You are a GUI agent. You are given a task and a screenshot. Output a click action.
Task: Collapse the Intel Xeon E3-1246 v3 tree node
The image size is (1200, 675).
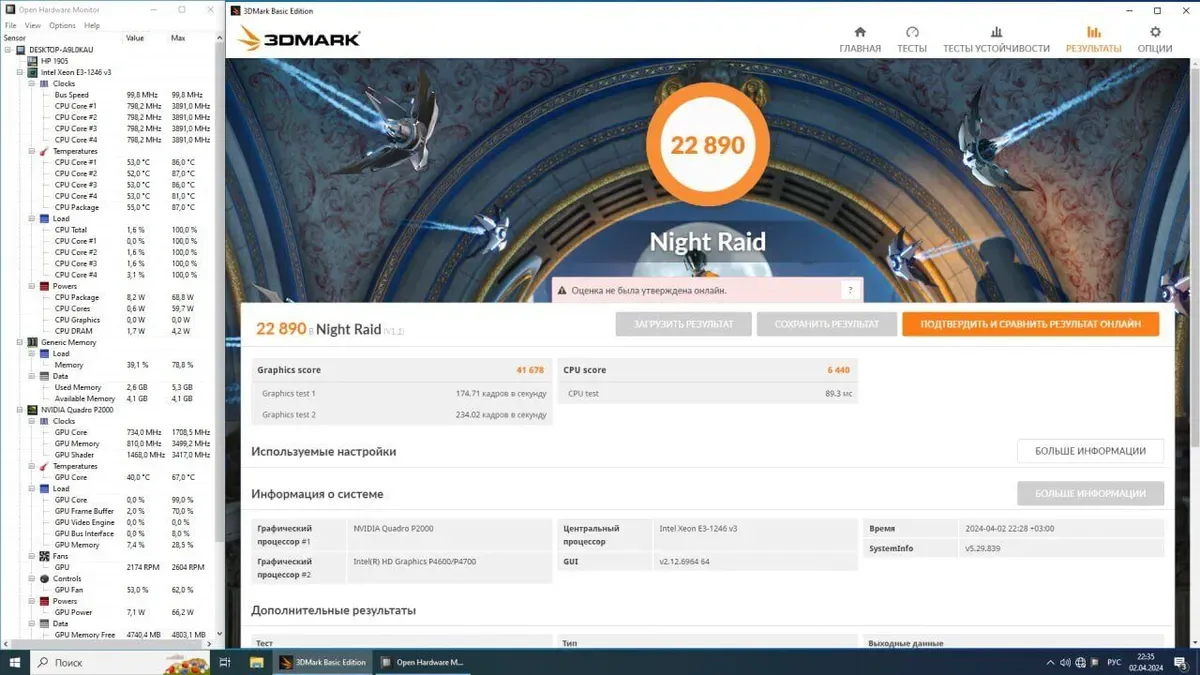coord(20,73)
